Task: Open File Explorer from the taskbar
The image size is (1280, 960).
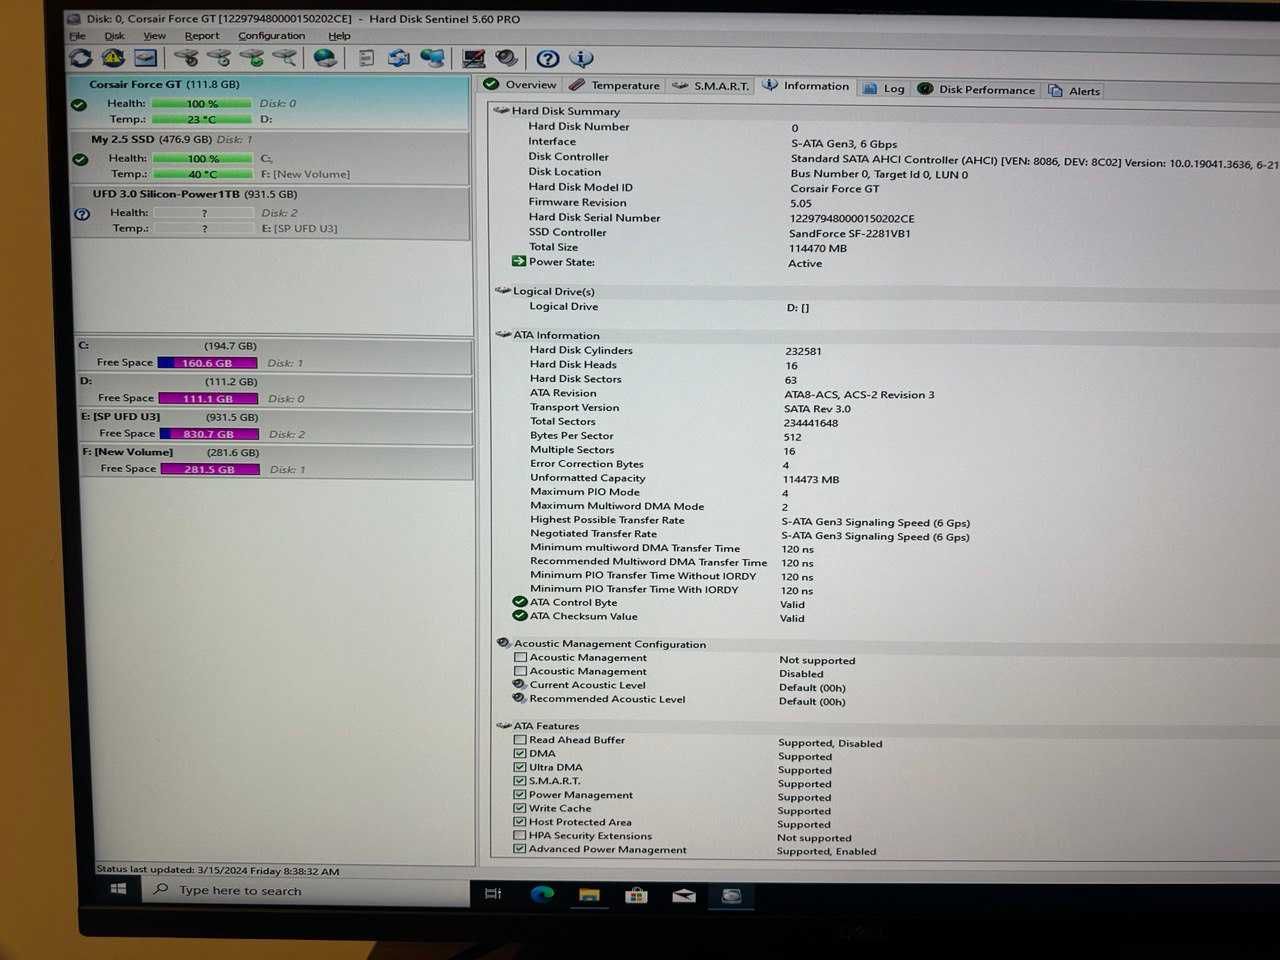Action: click(x=589, y=895)
